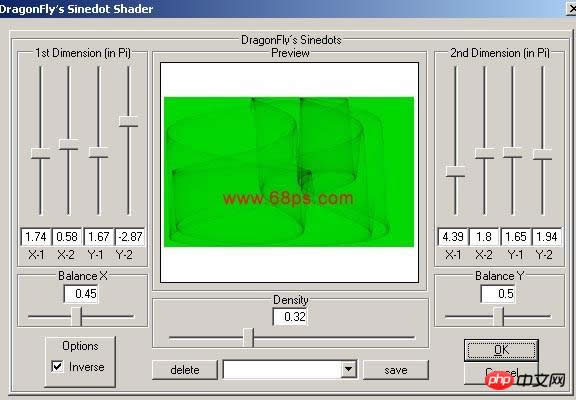576x400 pixels.
Task: Click the Balance X slider handle
Action: (x=77, y=316)
